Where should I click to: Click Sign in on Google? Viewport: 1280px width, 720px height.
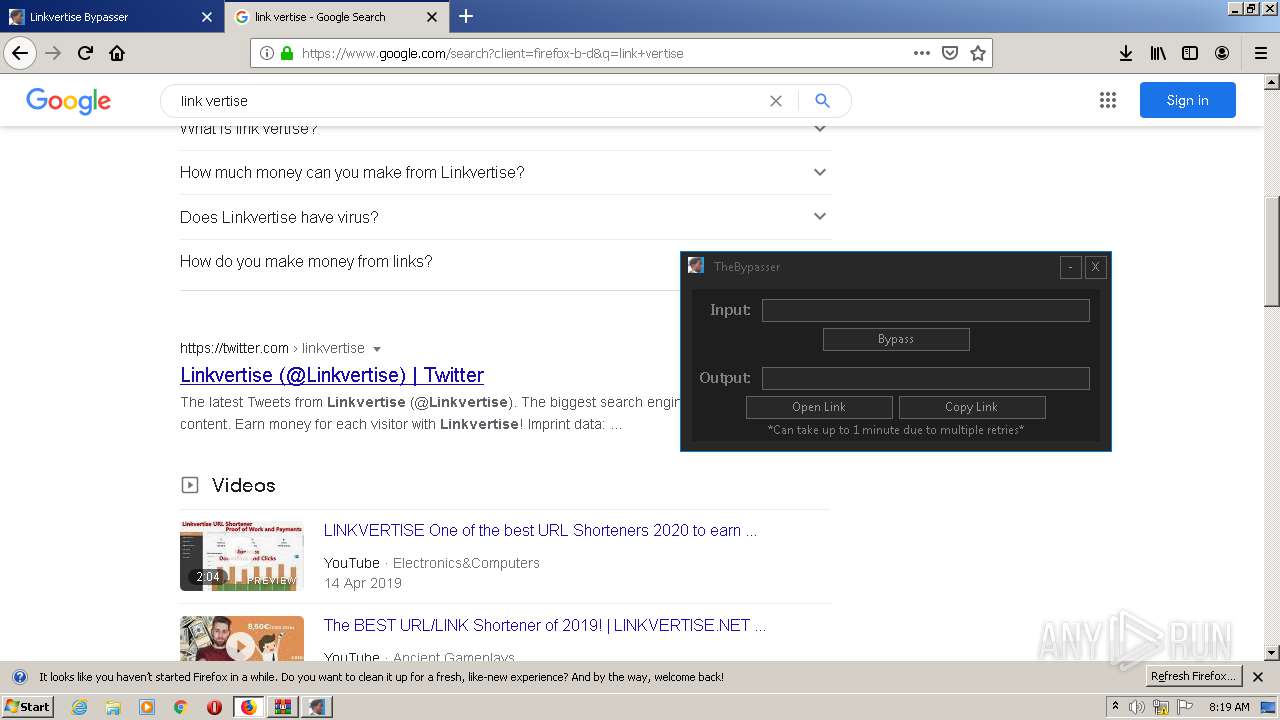(x=1188, y=100)
